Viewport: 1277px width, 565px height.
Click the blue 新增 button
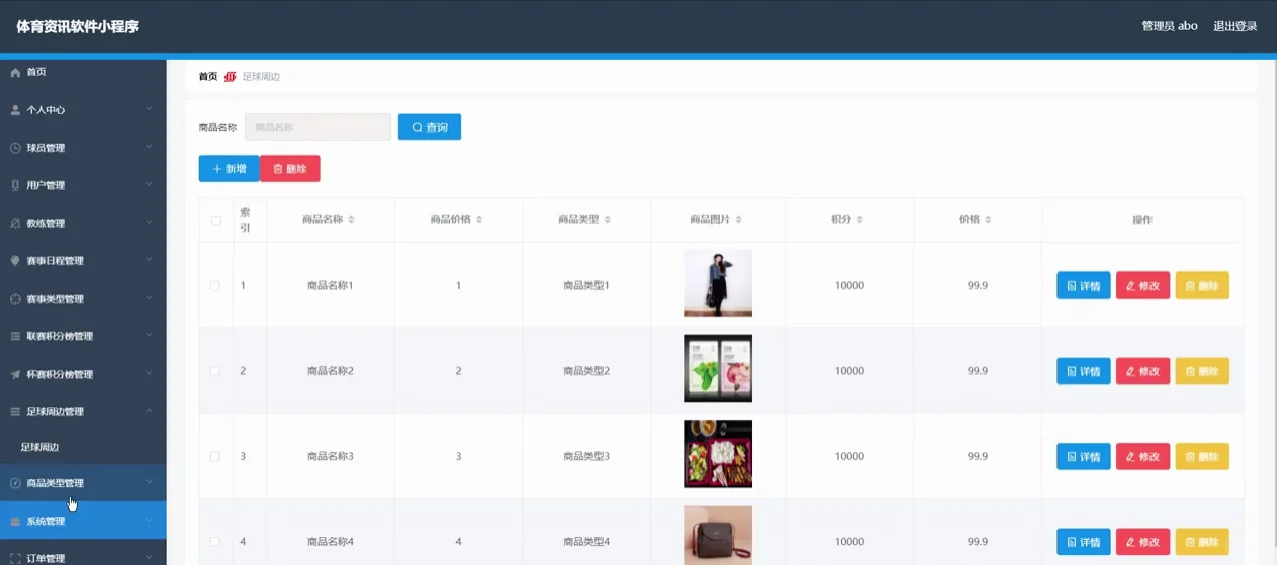229,169
